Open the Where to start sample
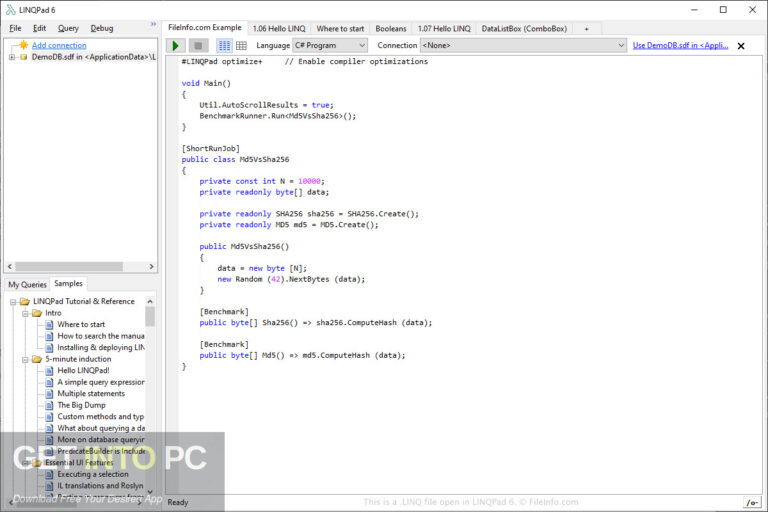 coord(81,324)
